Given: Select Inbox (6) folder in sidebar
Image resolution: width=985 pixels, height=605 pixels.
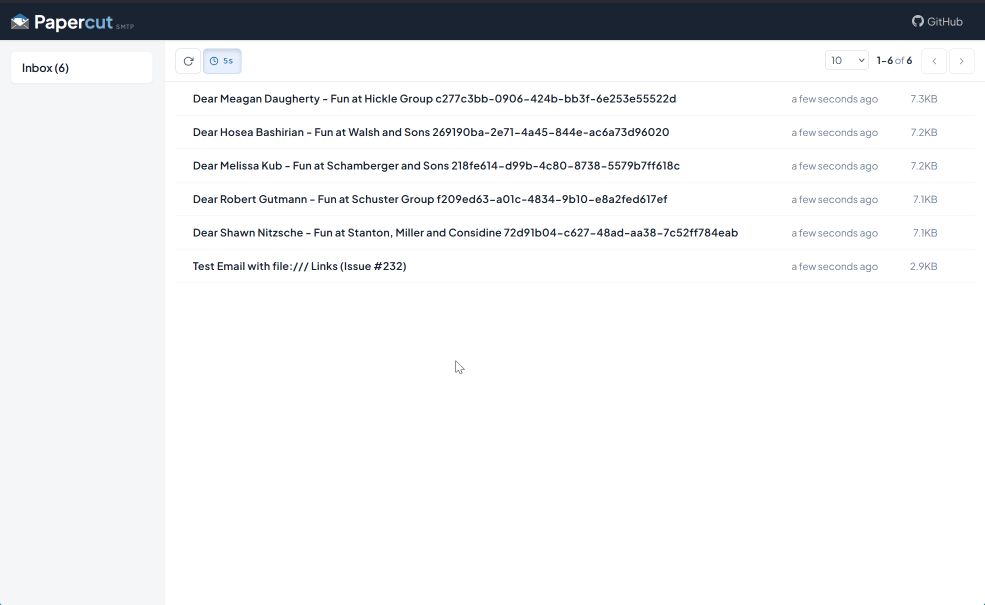Looking at the screenshot, I should [82, 68].
